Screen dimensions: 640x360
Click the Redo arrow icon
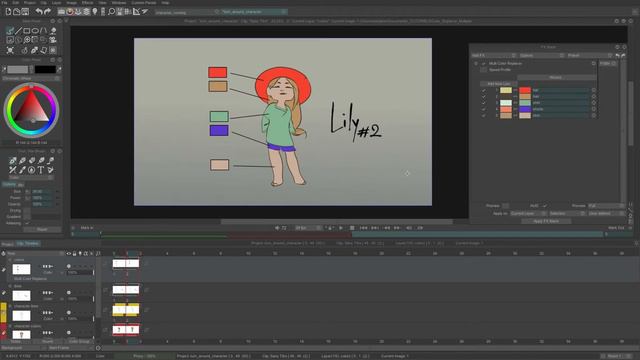click(47, 12)
